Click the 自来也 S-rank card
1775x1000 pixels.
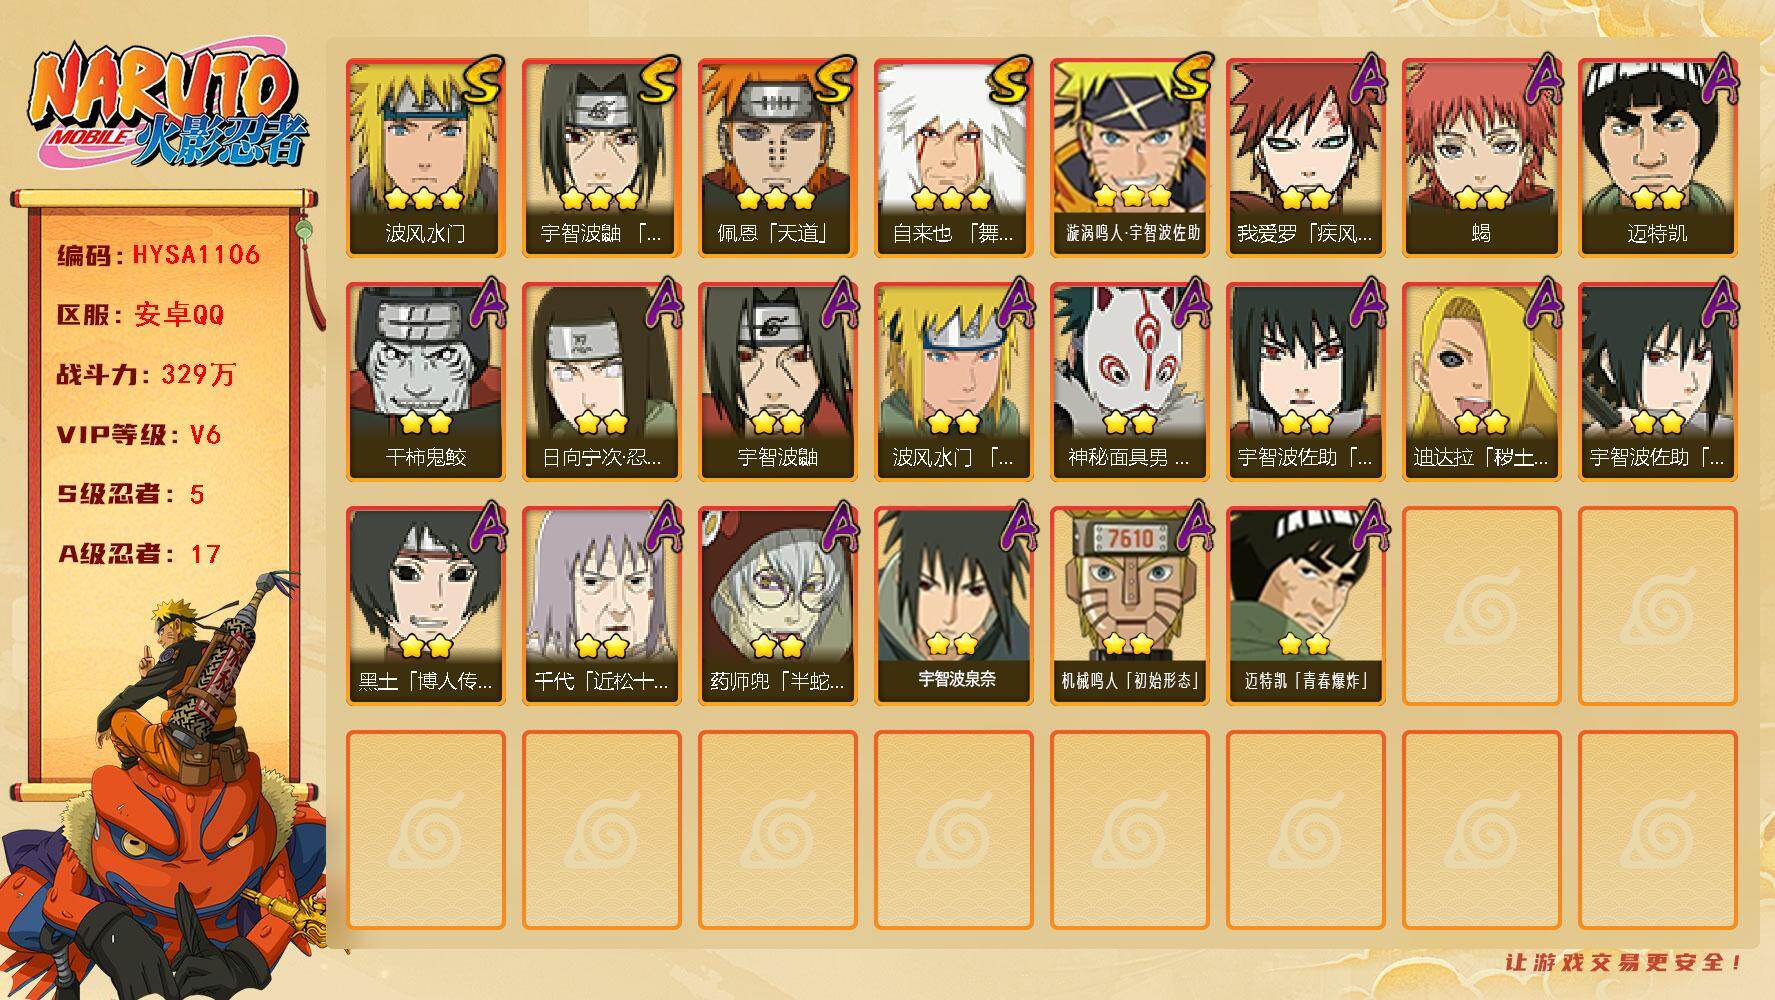point(954,158)
